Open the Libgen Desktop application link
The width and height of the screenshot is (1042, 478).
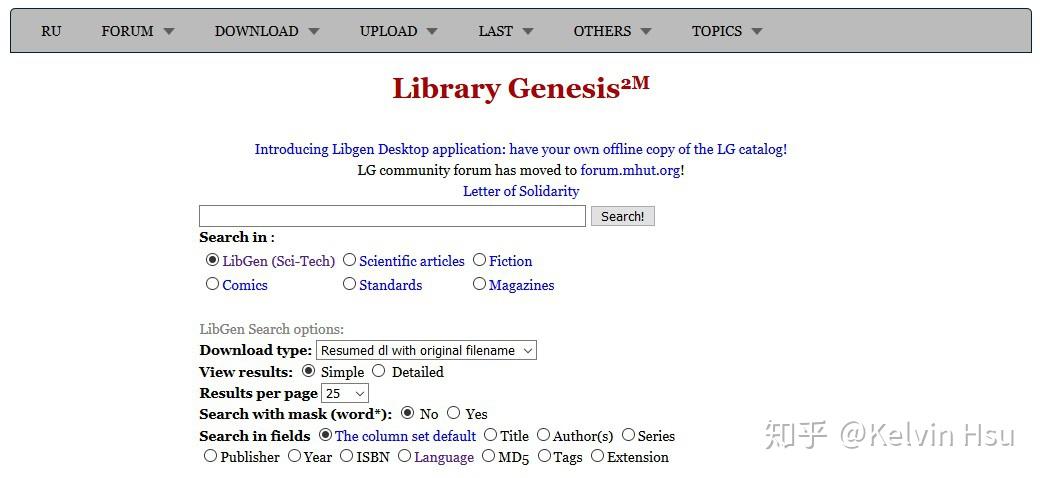(520, 149)
